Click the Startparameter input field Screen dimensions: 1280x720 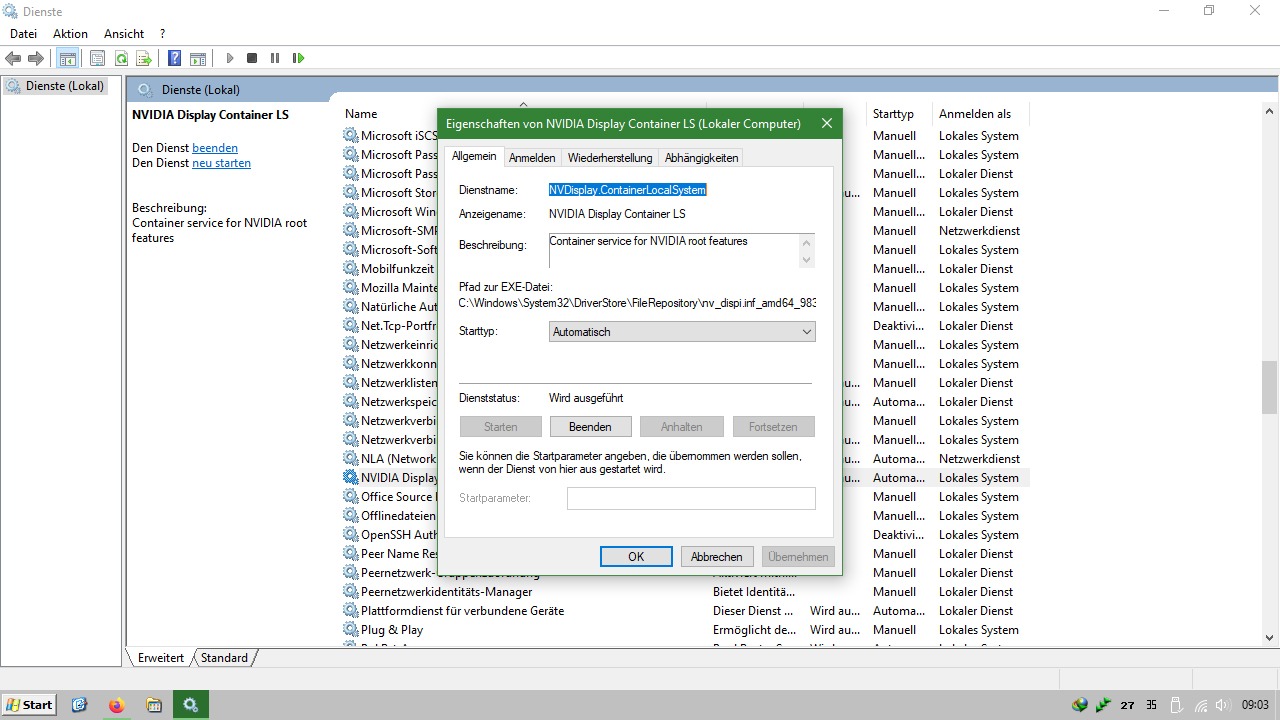pos(691,498)
